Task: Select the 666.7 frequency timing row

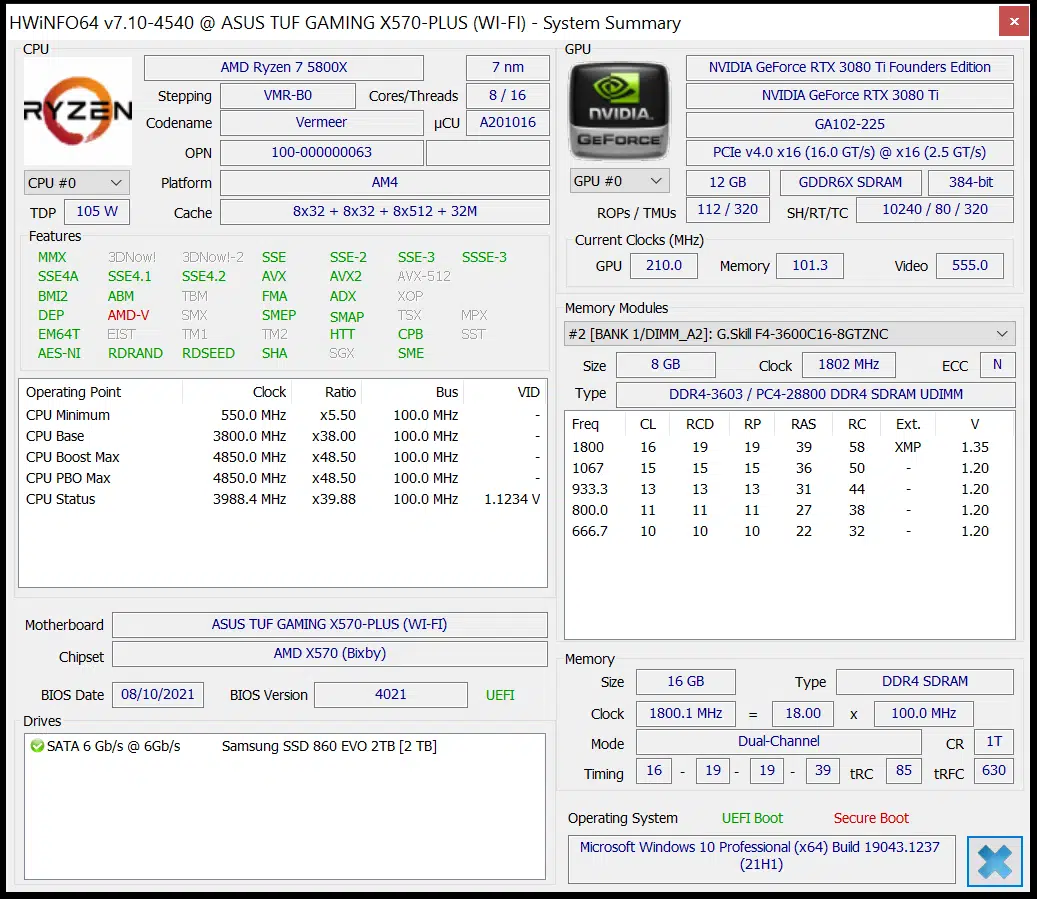Action: click(x=790, y=531)
